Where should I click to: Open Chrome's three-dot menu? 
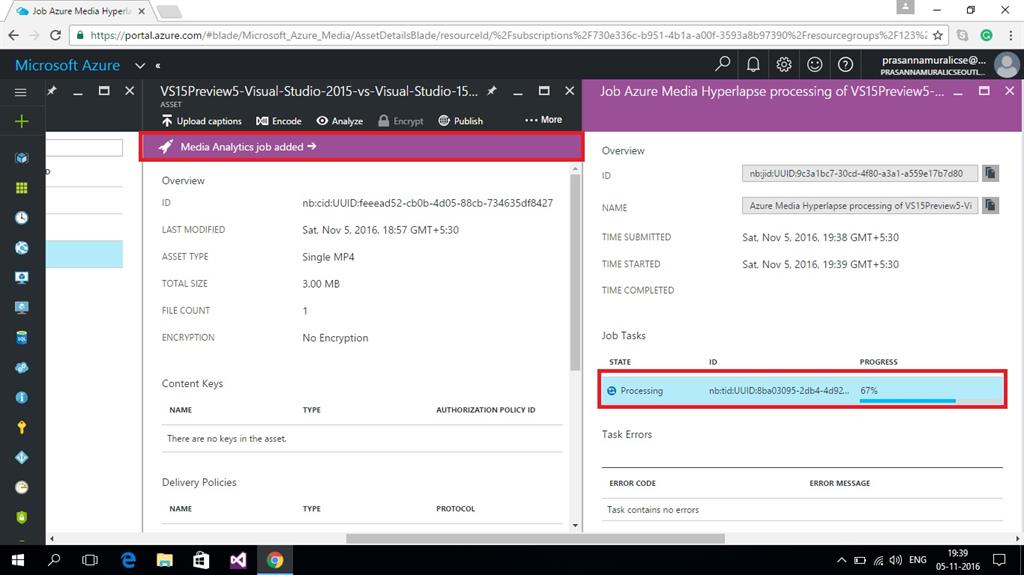[x=1010, y=35]
